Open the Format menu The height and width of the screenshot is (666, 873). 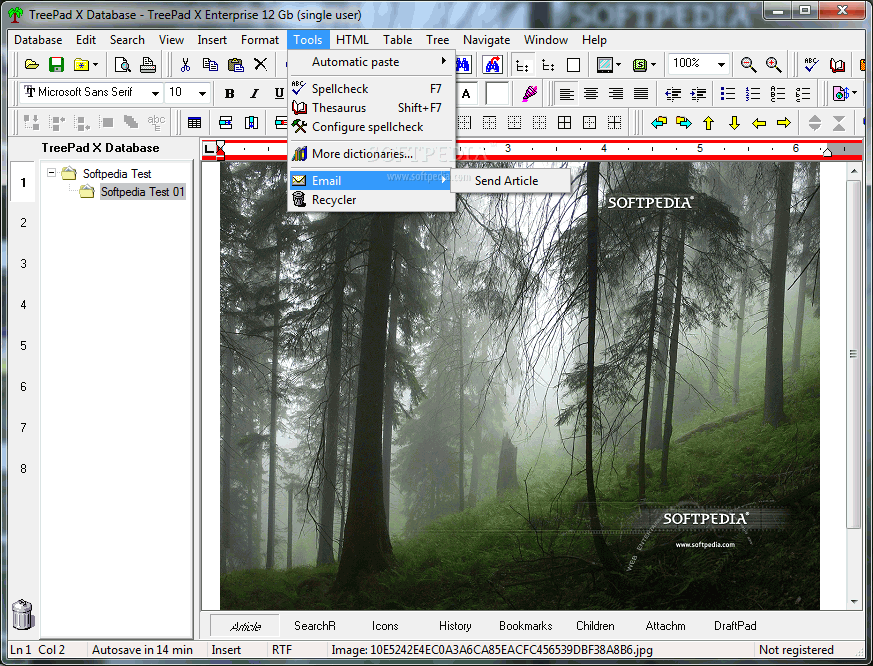click(x=259, y=40)
